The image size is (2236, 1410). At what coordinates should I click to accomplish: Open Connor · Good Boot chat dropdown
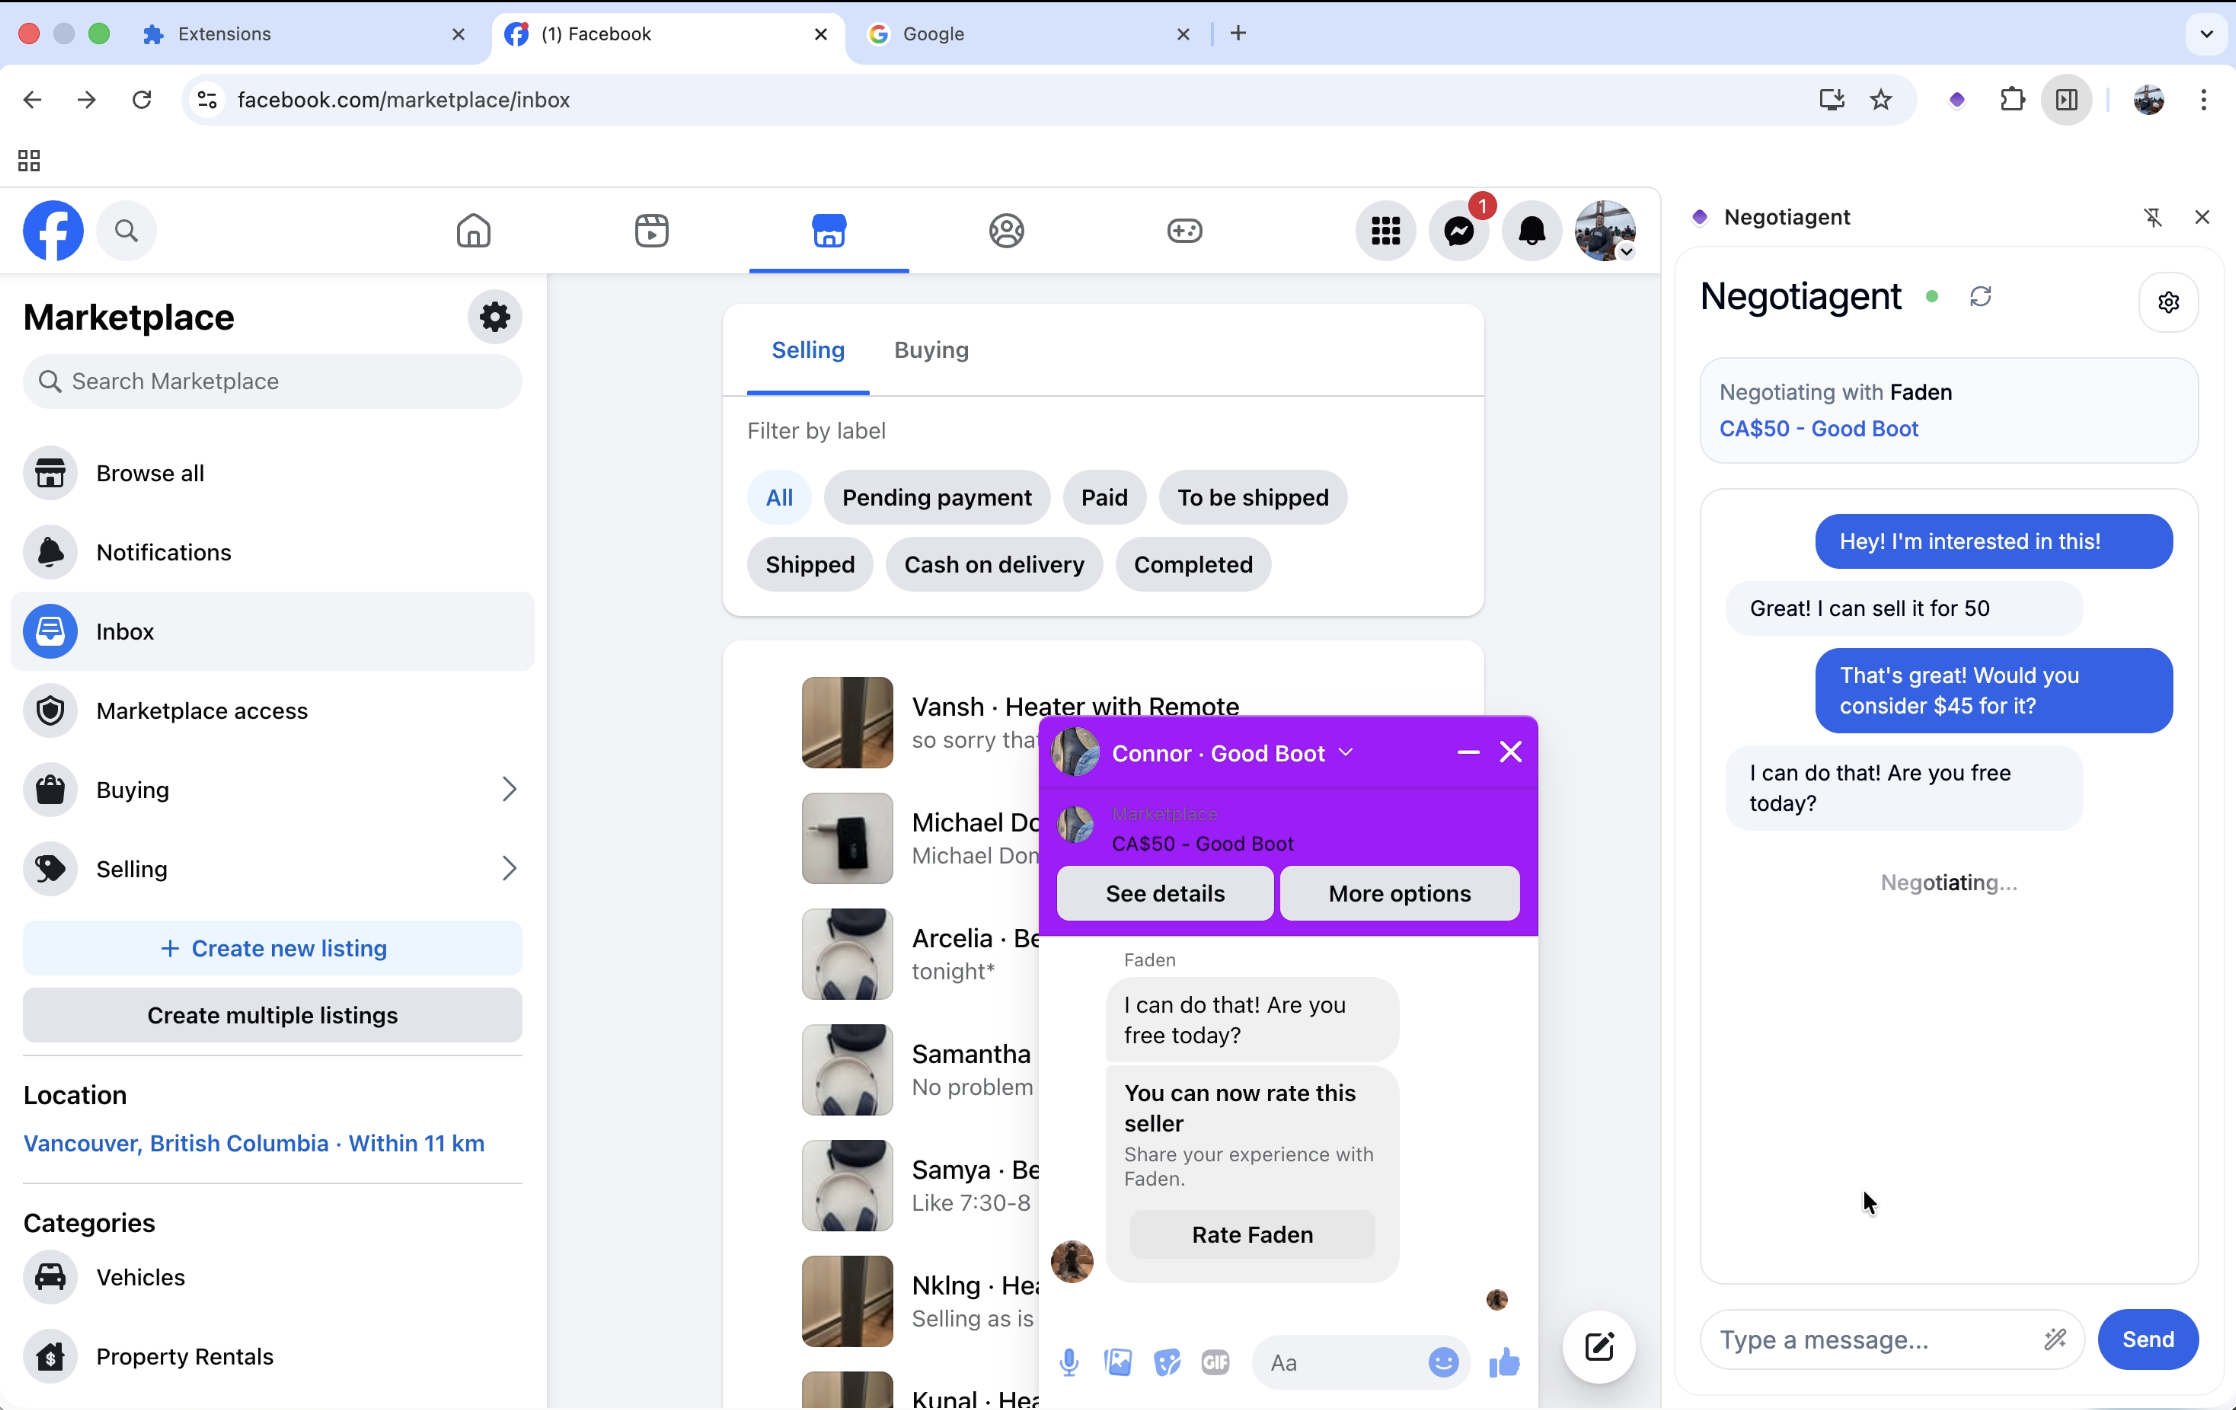[x=1346, y=753]
